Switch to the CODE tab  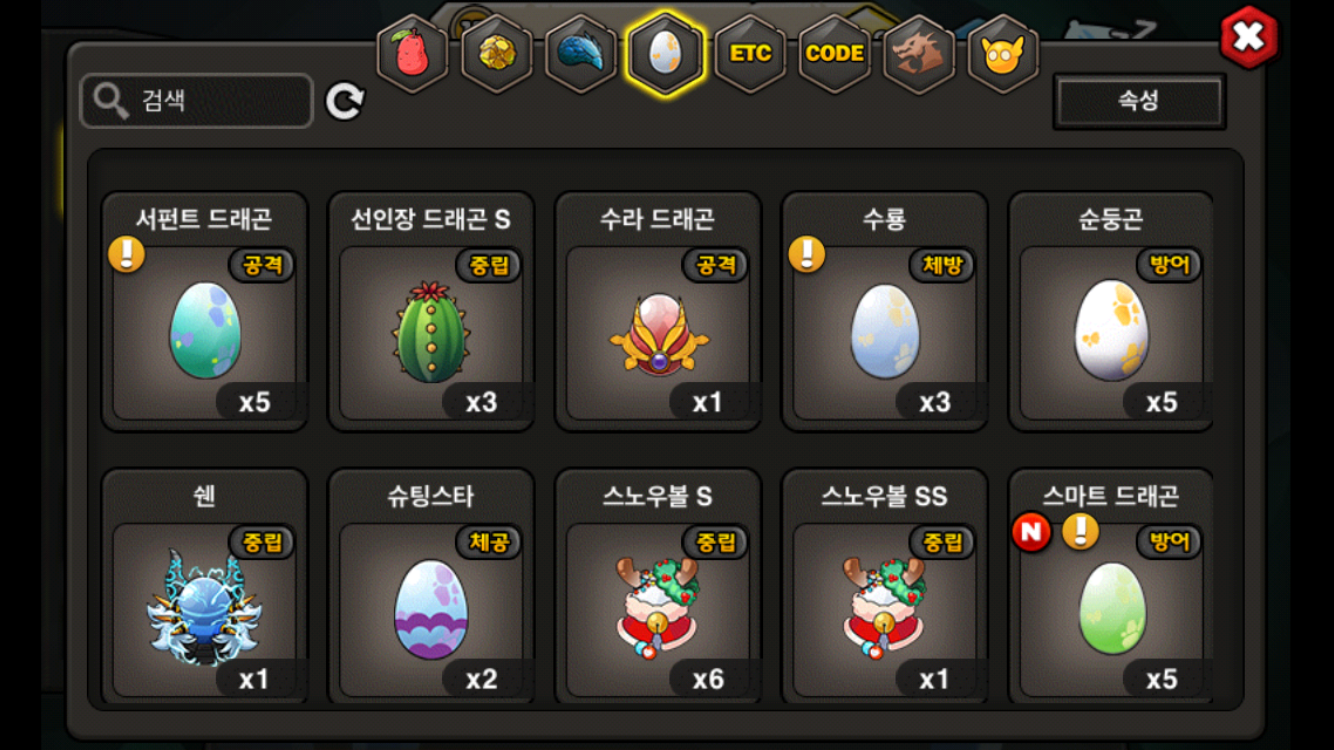[x=834, y=53]
